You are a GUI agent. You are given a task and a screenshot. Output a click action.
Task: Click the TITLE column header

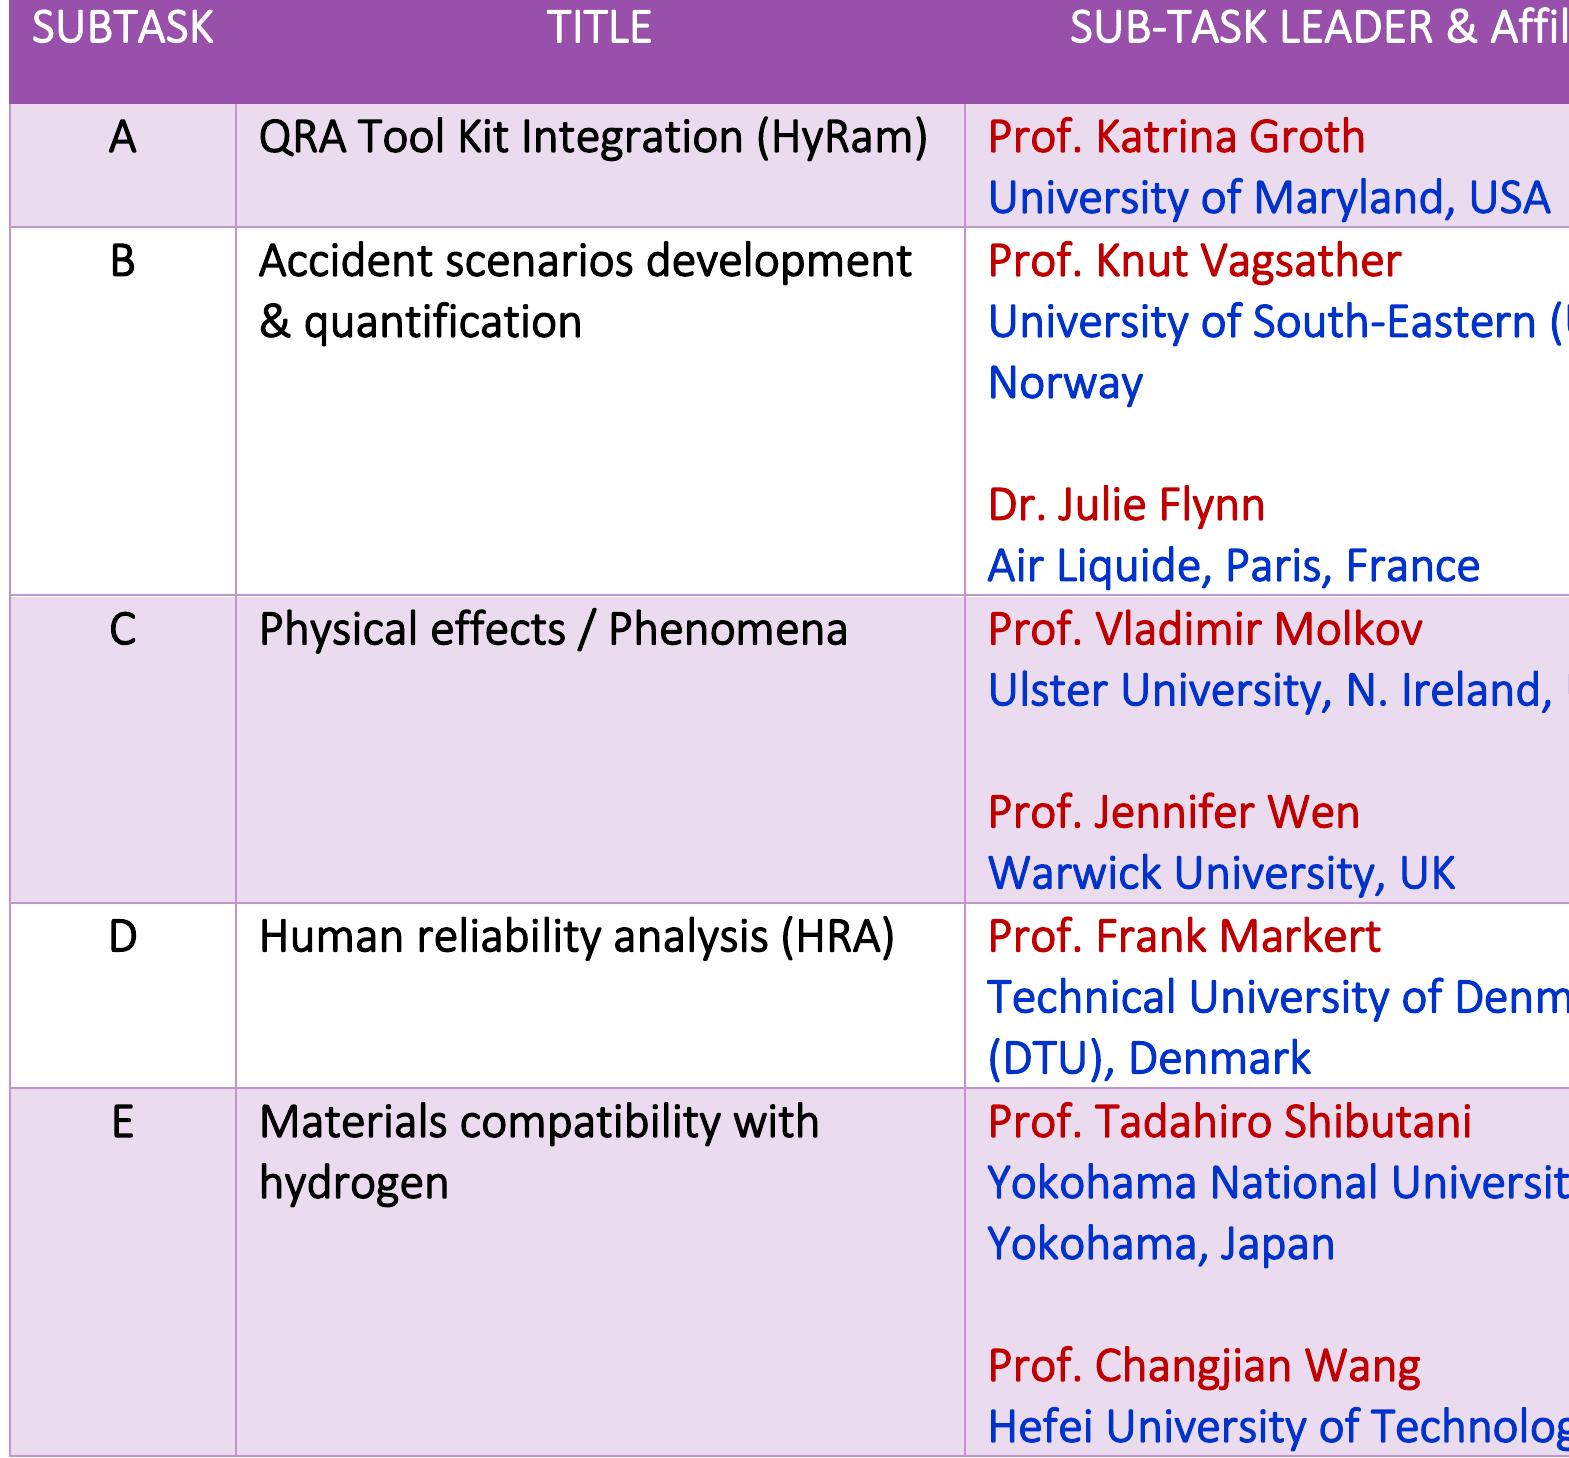pos(600,28)
